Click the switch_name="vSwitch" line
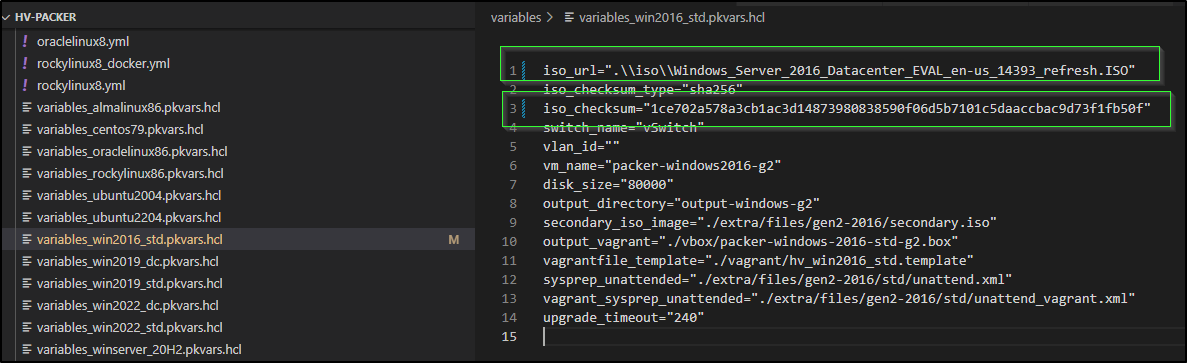Viewport: 1187px width, 363px height. [x=624, y=128]
